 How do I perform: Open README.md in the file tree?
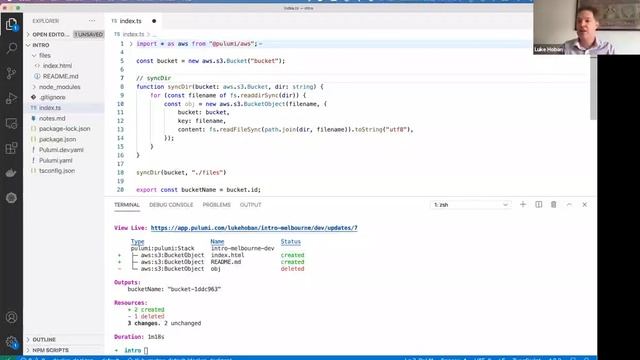60,76
